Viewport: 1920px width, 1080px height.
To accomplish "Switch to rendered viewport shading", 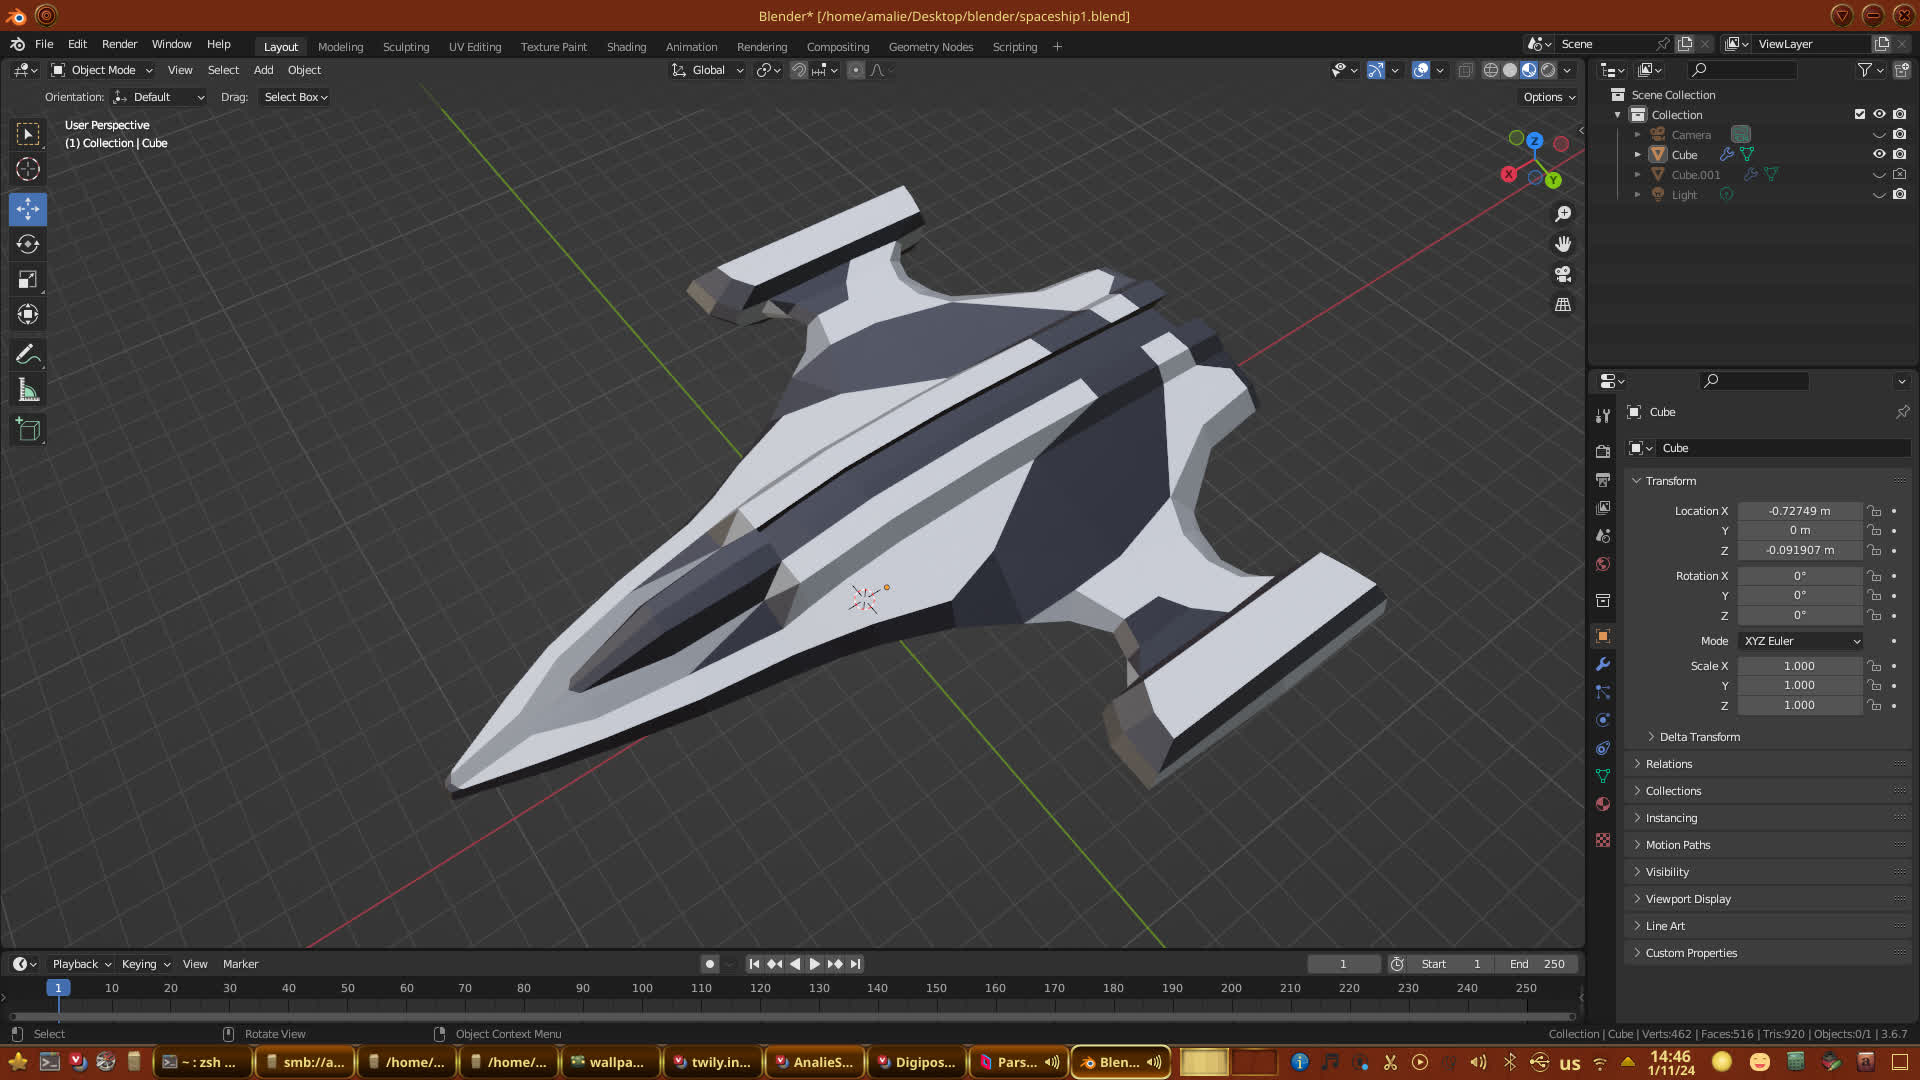I will pyautogui.click(x=1548, y=70).
